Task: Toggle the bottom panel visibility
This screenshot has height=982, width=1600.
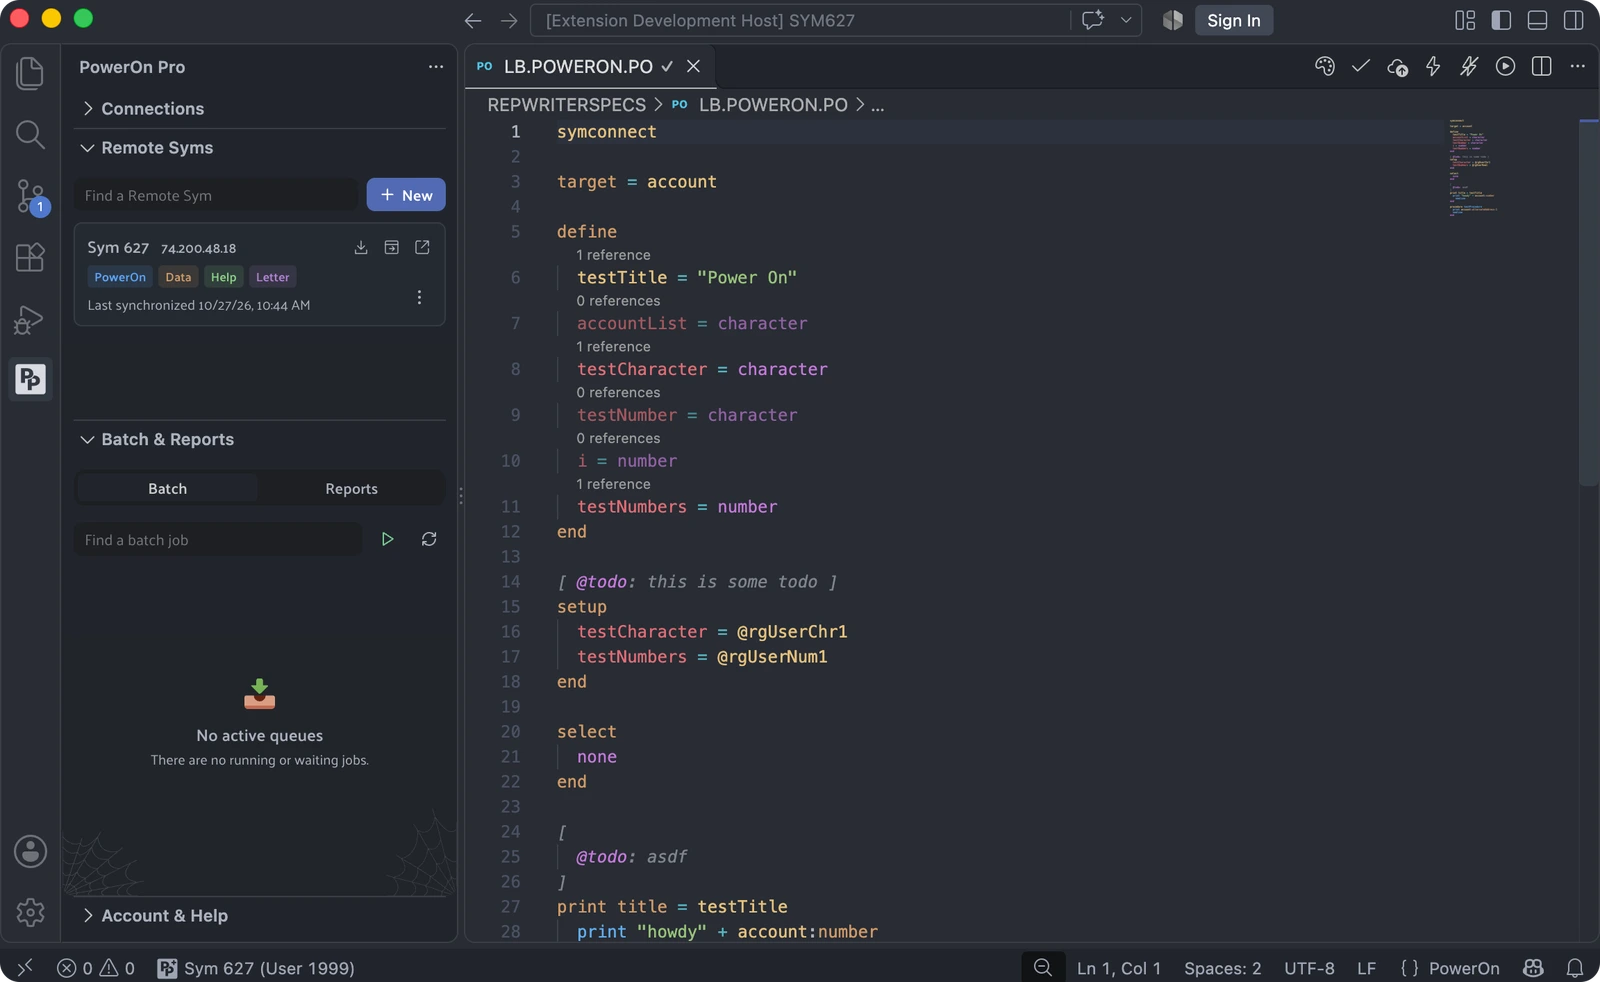Action: (1538, 20)
